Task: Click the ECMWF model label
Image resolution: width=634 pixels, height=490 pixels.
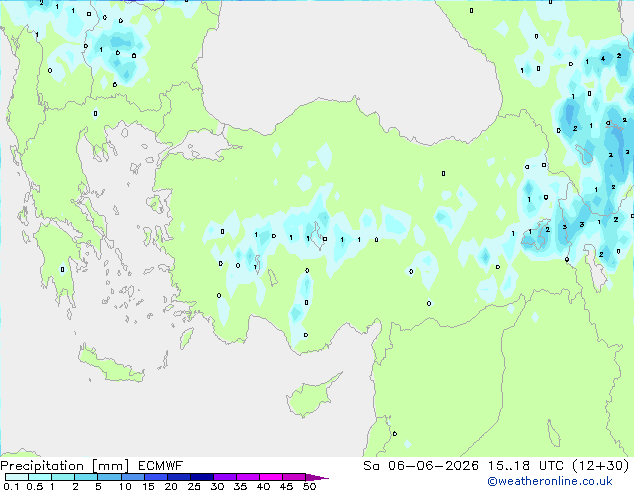Action: click(x=161, y=466)
